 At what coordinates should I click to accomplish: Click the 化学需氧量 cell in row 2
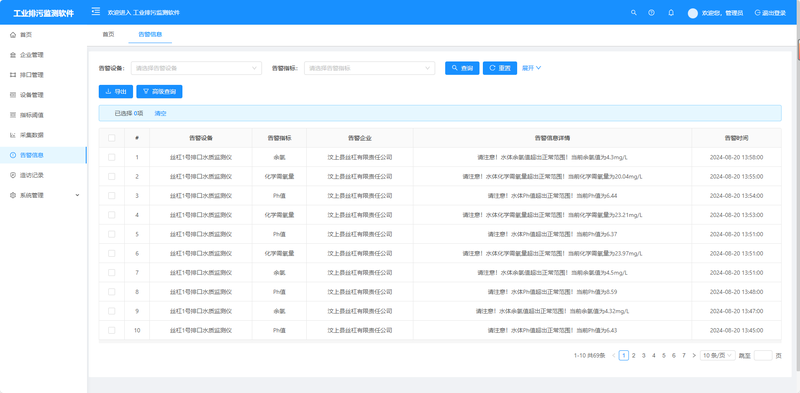pos(279,176)
